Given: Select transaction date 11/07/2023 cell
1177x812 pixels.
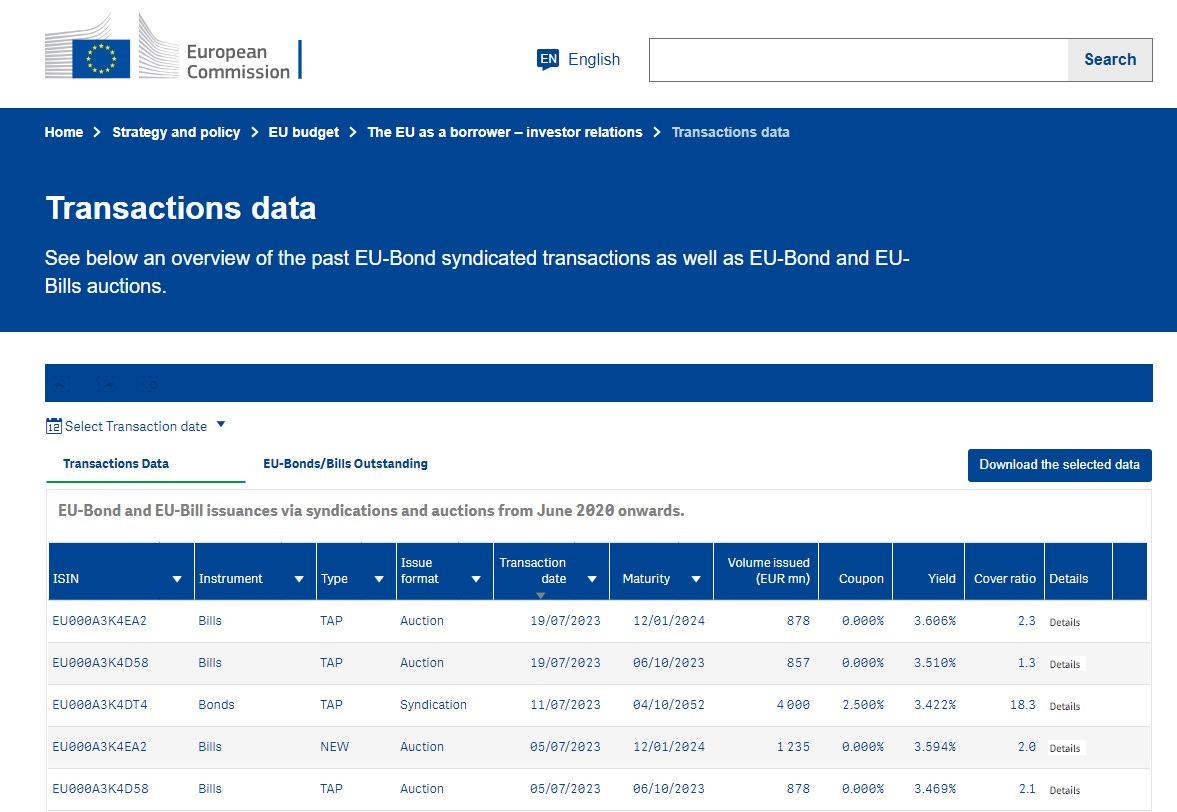Looking at the screenshot, I should (x=565, y=705).
